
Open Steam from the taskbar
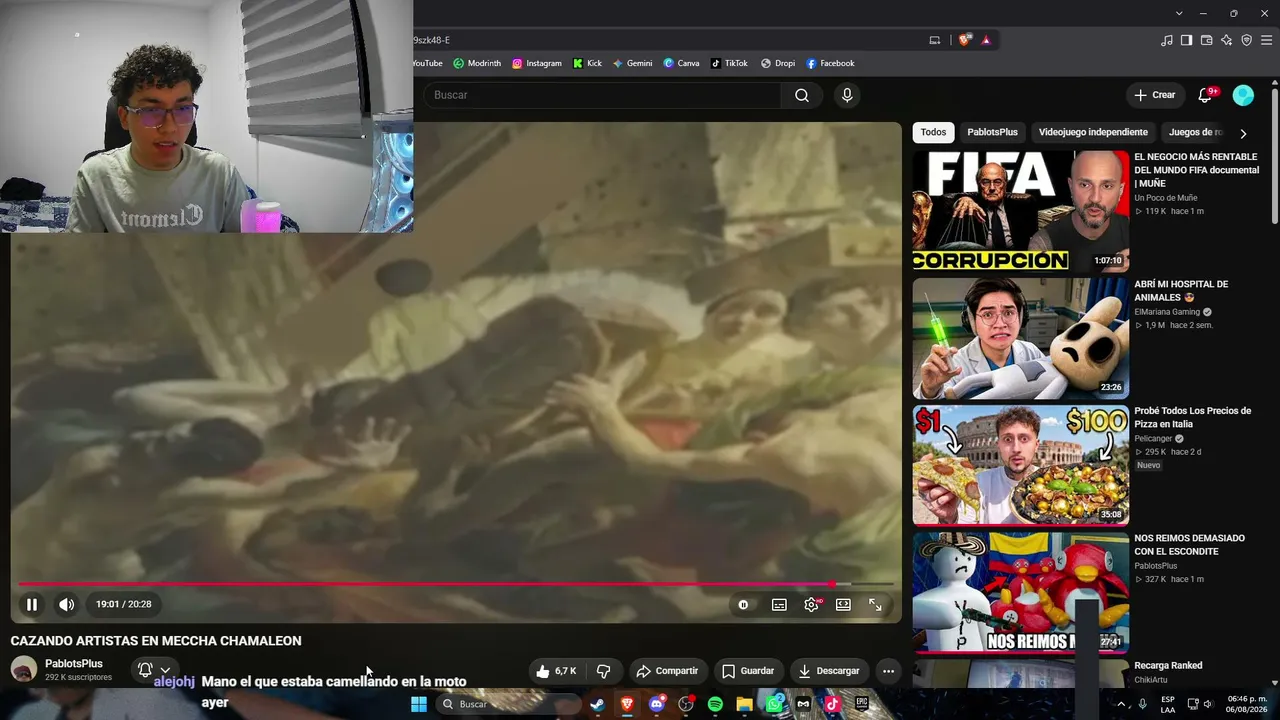(597, 704)
